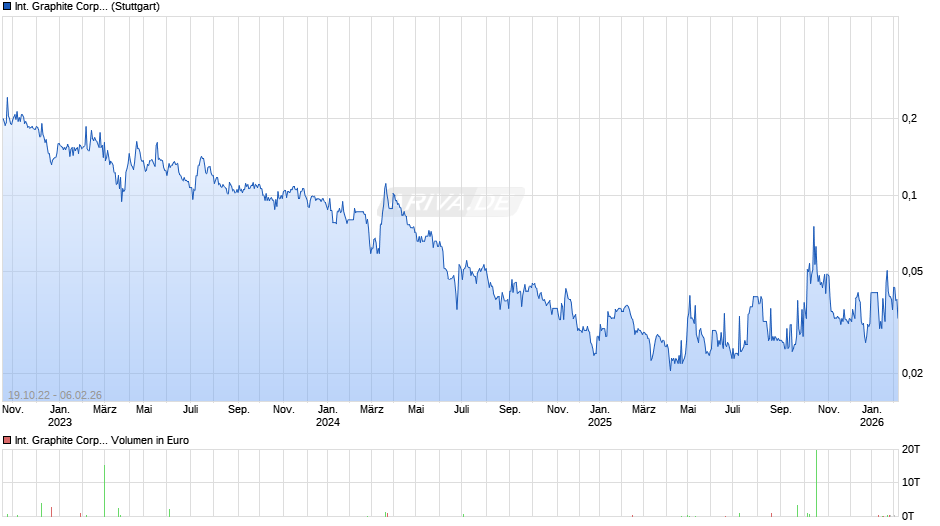940x526 pixels.
Task: Click the 10T volume axis label
Action: point(911,482)
